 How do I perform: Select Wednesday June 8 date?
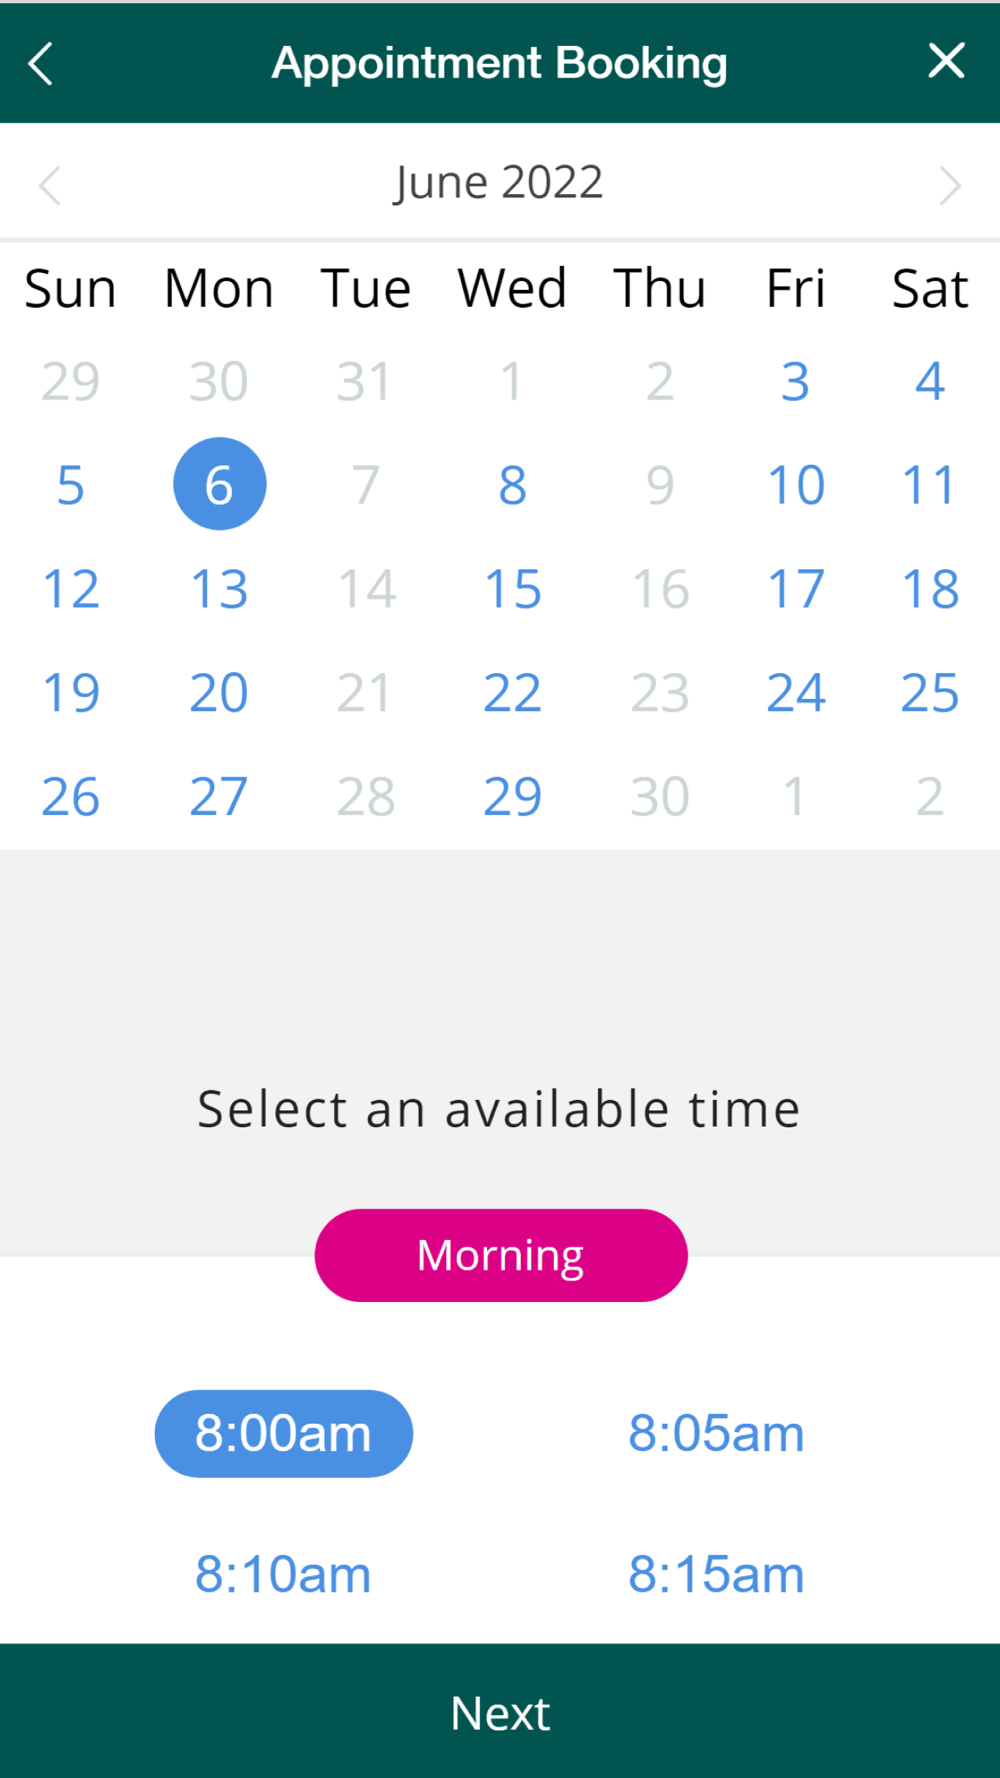[512, 485]
